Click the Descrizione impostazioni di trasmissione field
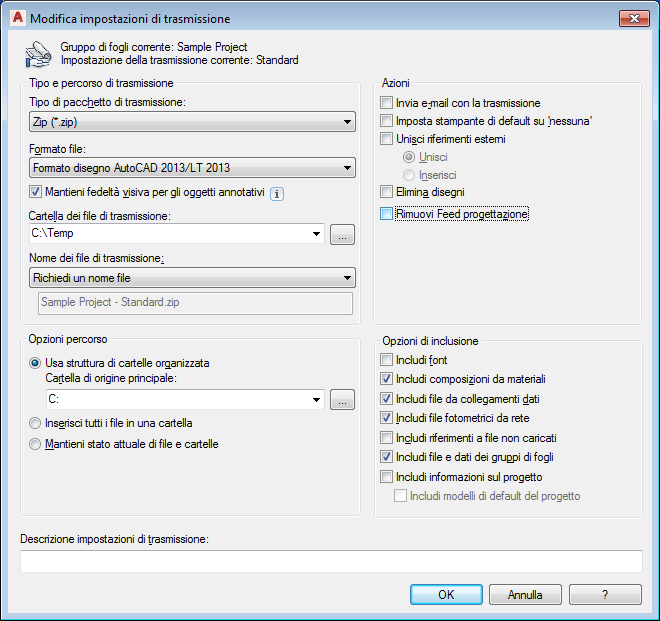The width and height of the screenshot is (660, 621). pos(330,562)
